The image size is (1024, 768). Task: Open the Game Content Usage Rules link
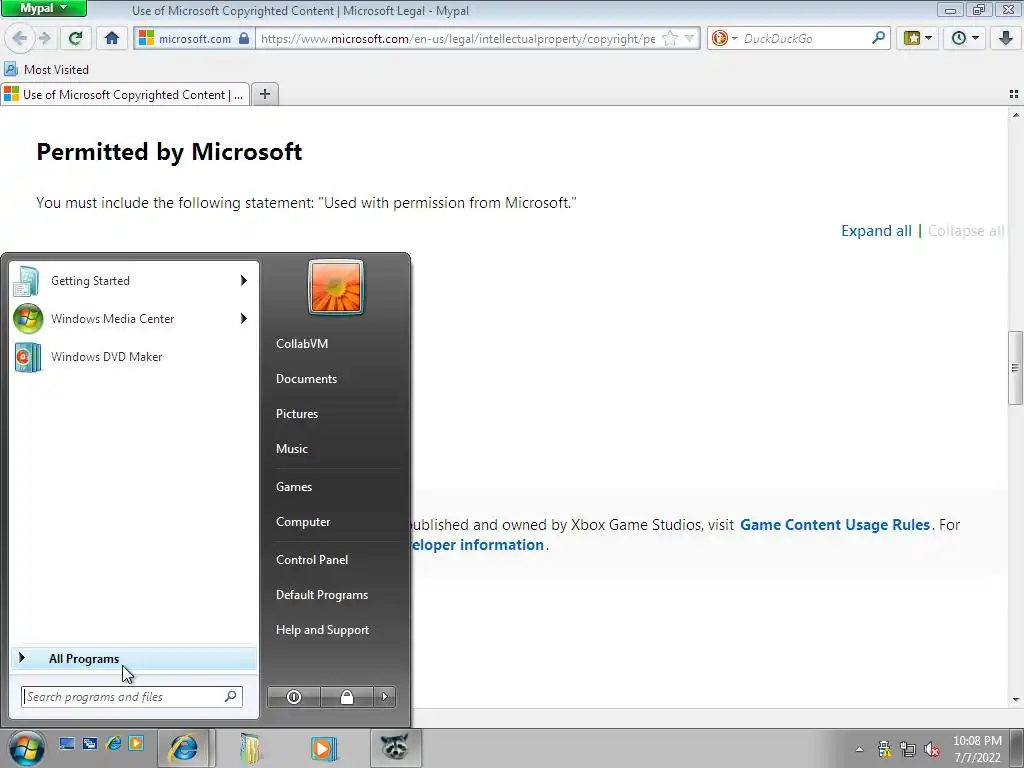(x=835, y=524)
